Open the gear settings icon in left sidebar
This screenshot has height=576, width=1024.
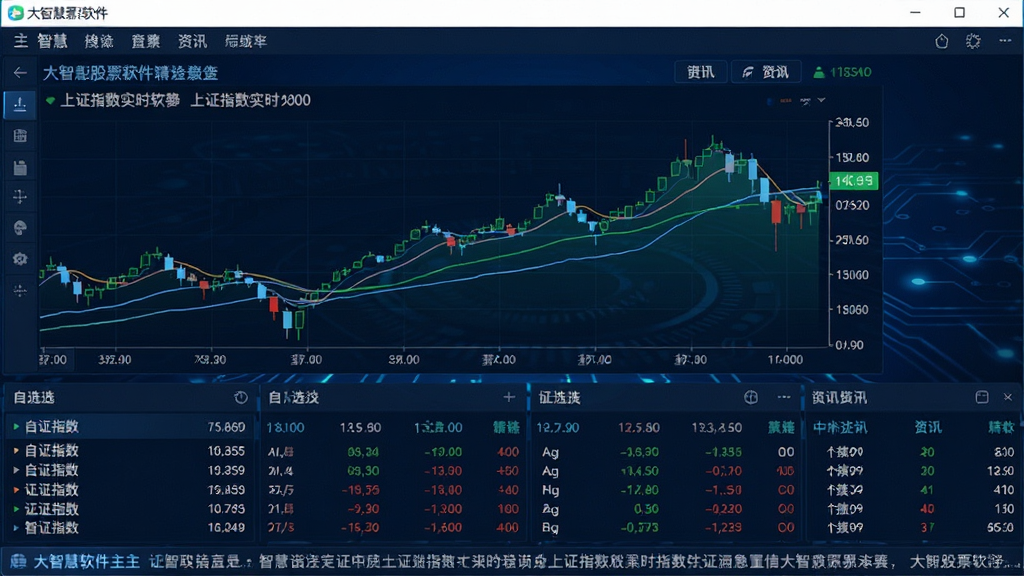pos(20,259)
